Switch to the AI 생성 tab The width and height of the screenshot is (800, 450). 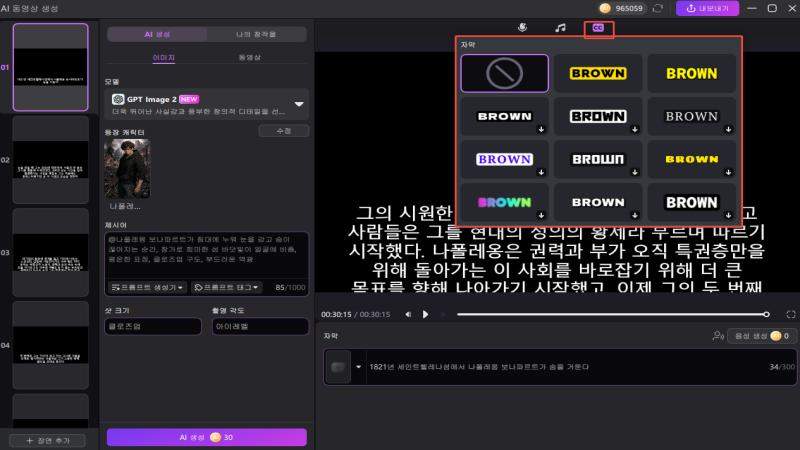pos(157,34)
